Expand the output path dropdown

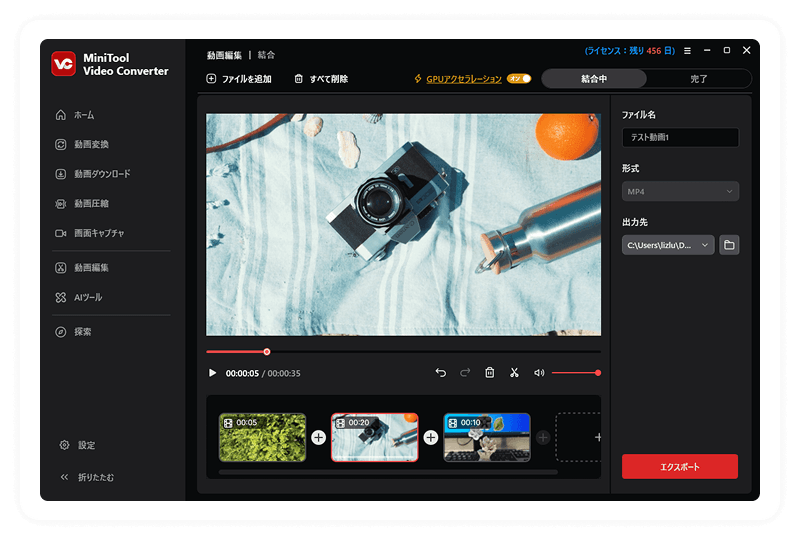coord(668,245)
